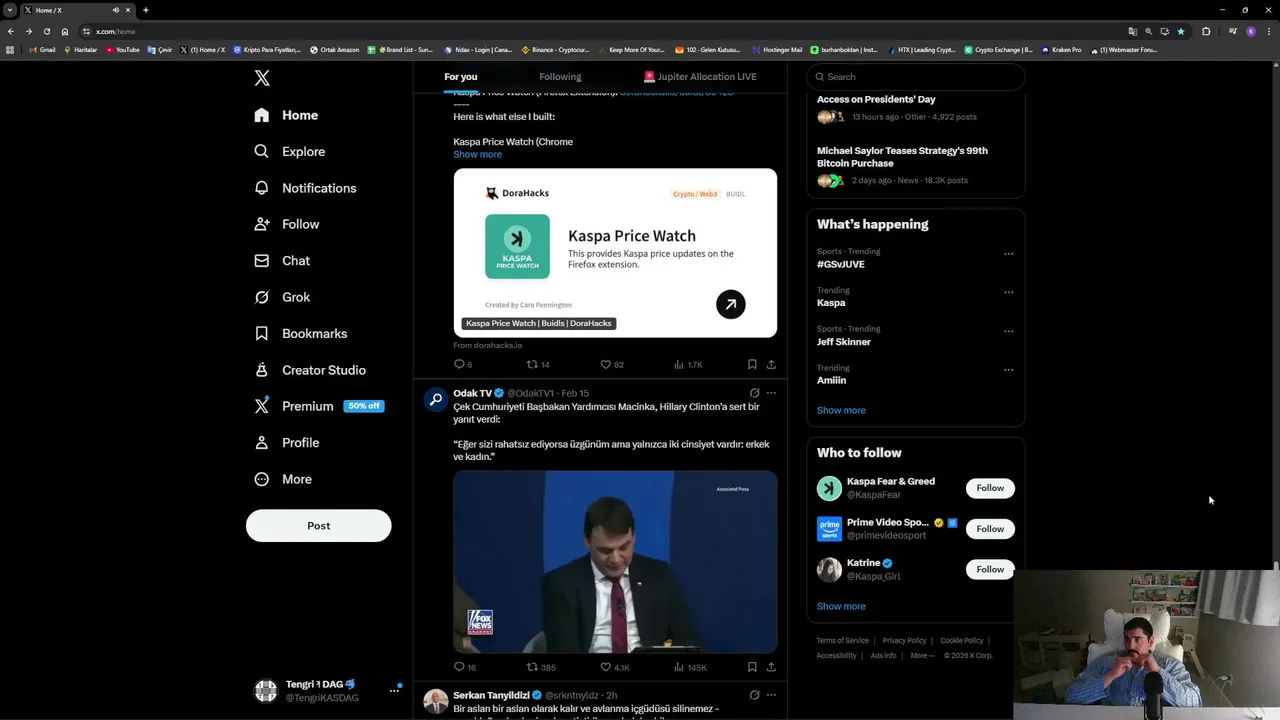The image size is (1280, 720).
Task: Show more Who to follow suggestions
Action: point(841,606)
